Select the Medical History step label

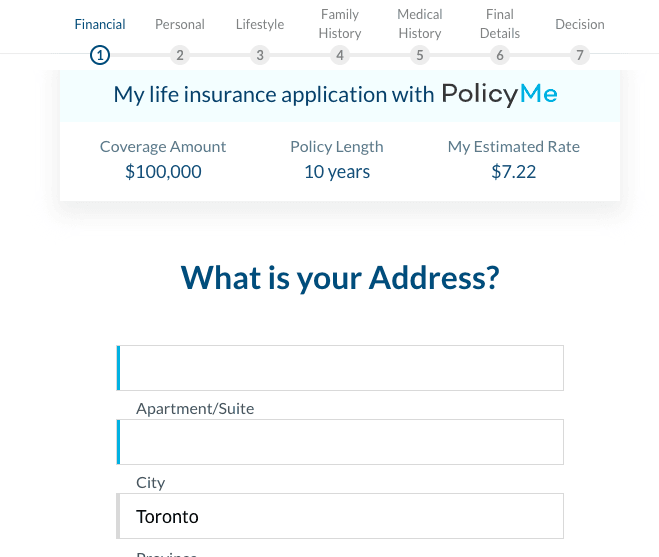click(x=420, y=24)
